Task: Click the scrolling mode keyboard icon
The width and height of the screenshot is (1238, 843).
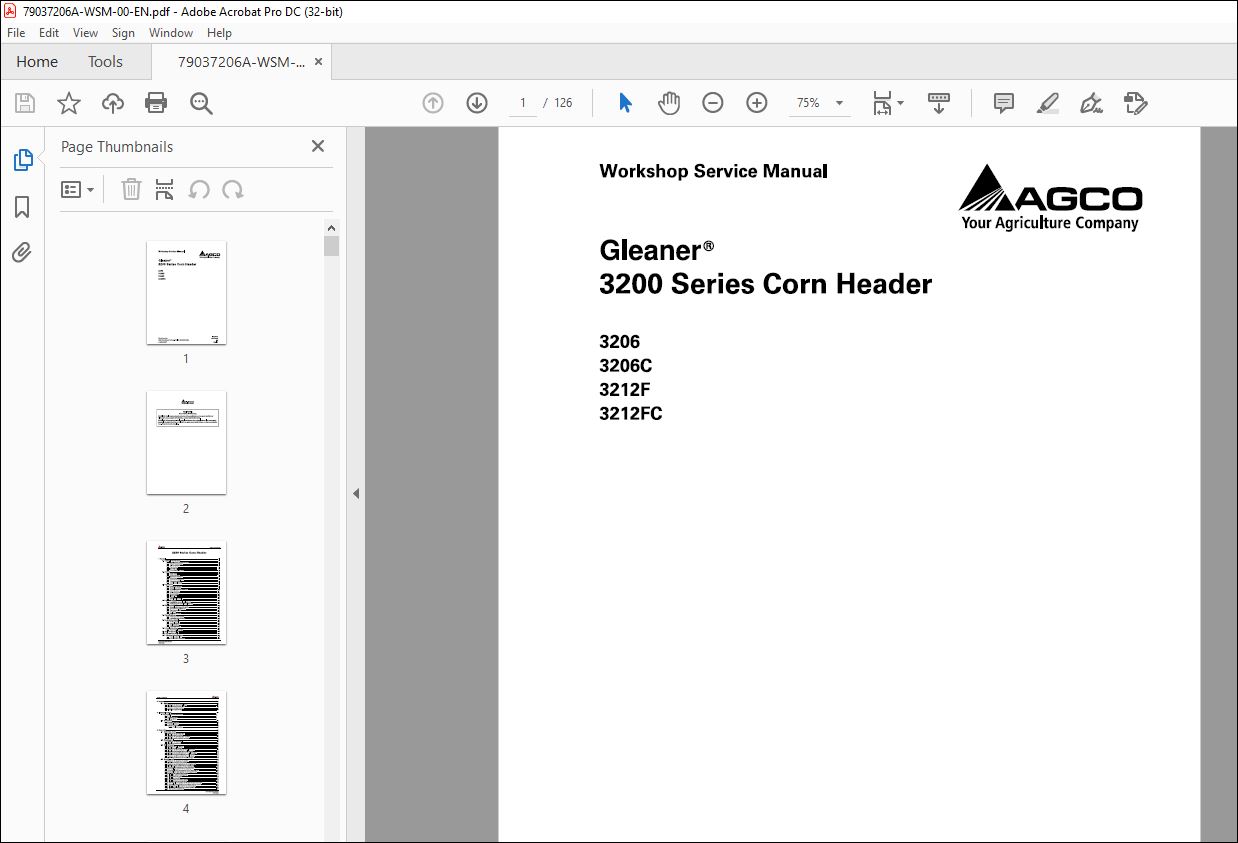Action: pos(939,103)
